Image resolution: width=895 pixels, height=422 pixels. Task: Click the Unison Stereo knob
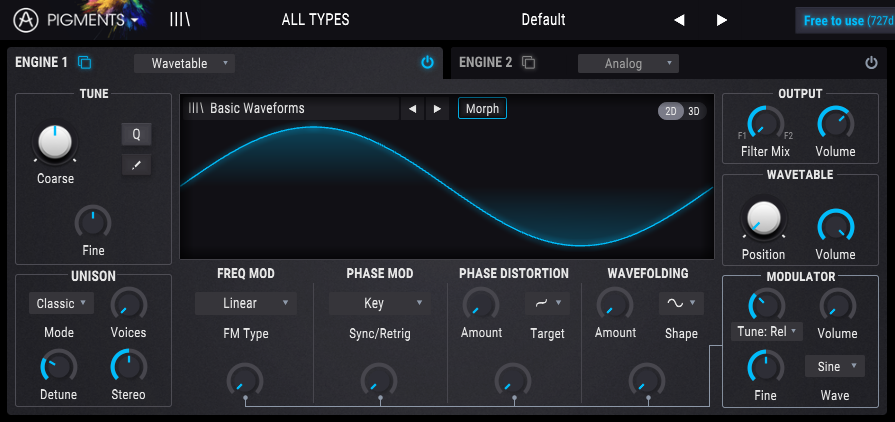128,367
